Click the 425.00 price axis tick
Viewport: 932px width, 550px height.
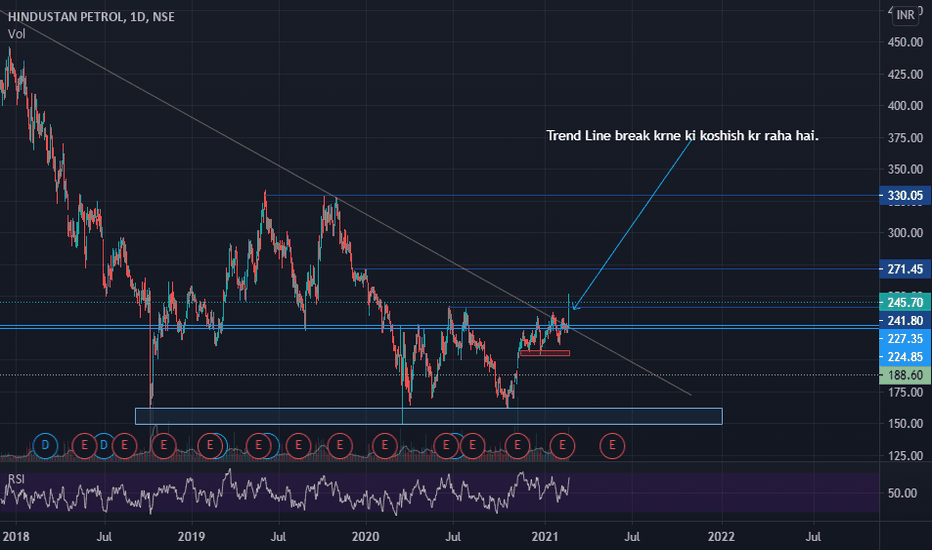(x=905, y=74)
